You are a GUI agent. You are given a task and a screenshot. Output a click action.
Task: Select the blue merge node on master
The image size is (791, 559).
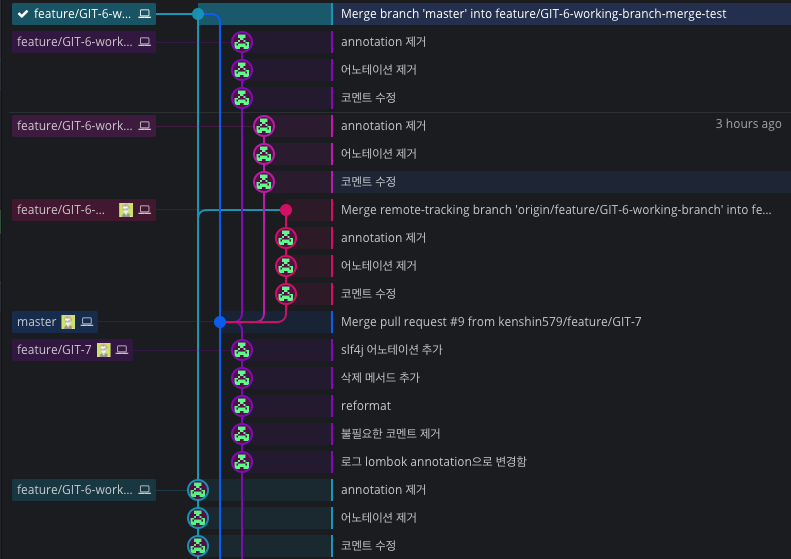coord(220,322)
